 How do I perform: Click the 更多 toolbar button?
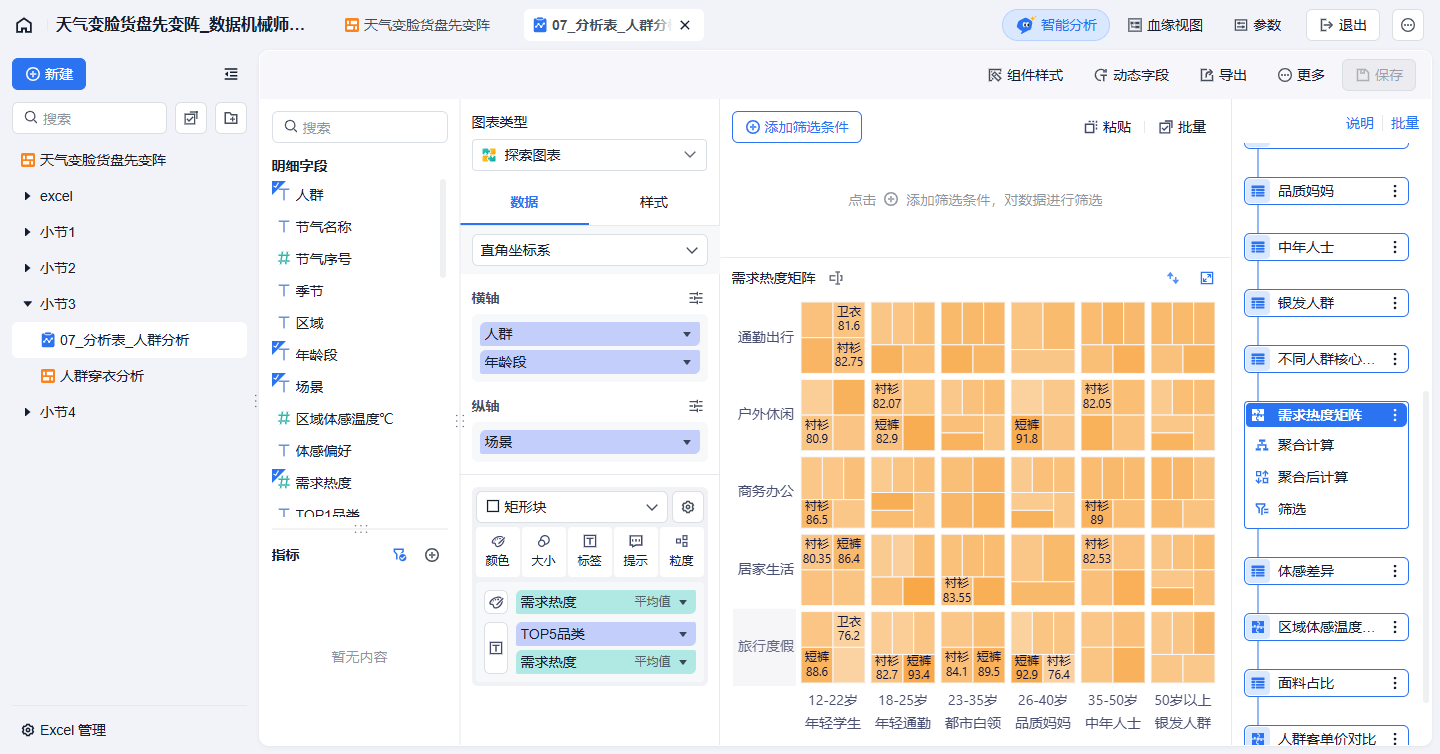pyautogui.click(x=1301, y=75)
